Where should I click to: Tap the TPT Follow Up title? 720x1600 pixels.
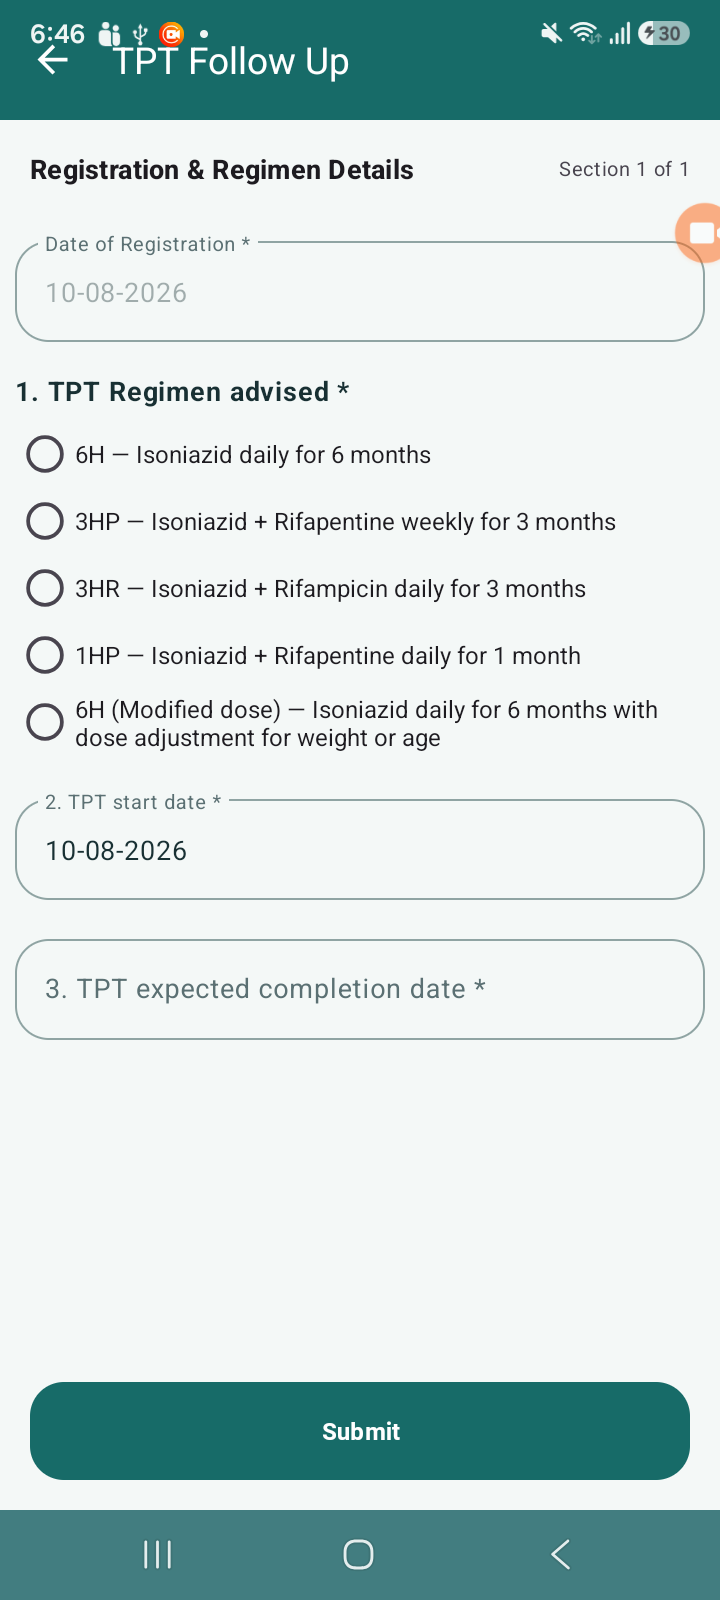[231, 61]
